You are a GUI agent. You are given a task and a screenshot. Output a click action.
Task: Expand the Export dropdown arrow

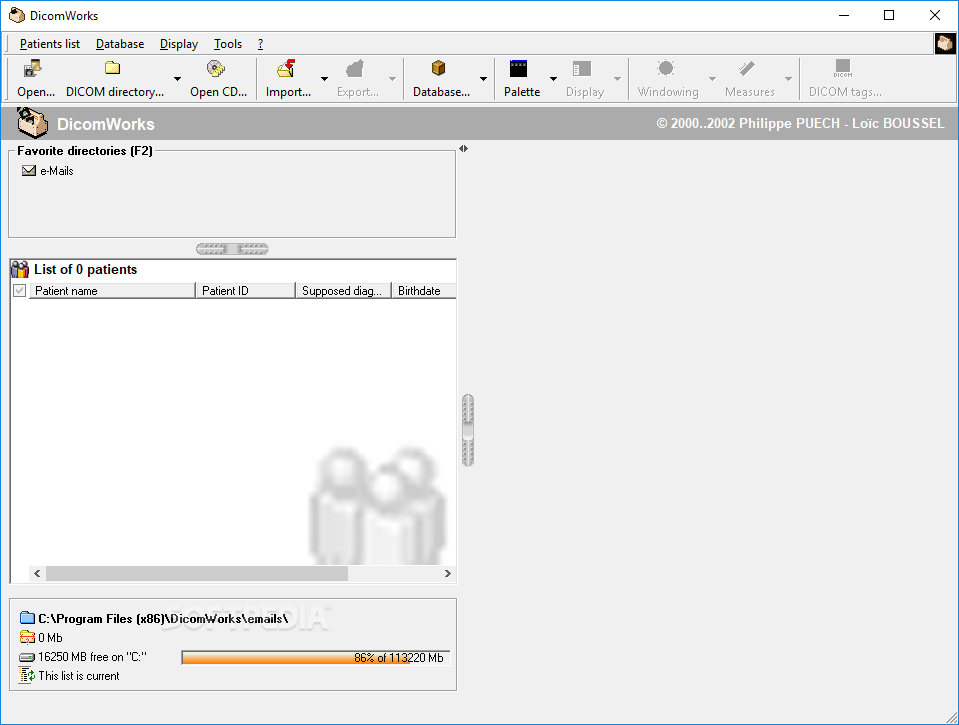tap(393, 79)
